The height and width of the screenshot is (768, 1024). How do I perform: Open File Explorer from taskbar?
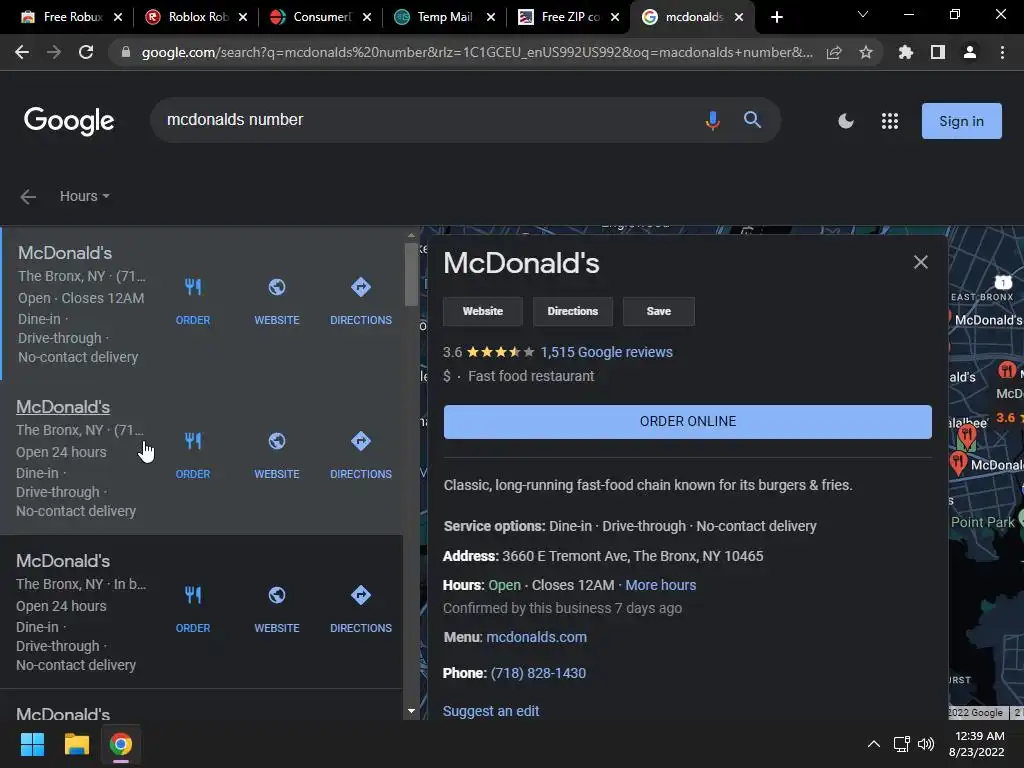click(76, 744)
